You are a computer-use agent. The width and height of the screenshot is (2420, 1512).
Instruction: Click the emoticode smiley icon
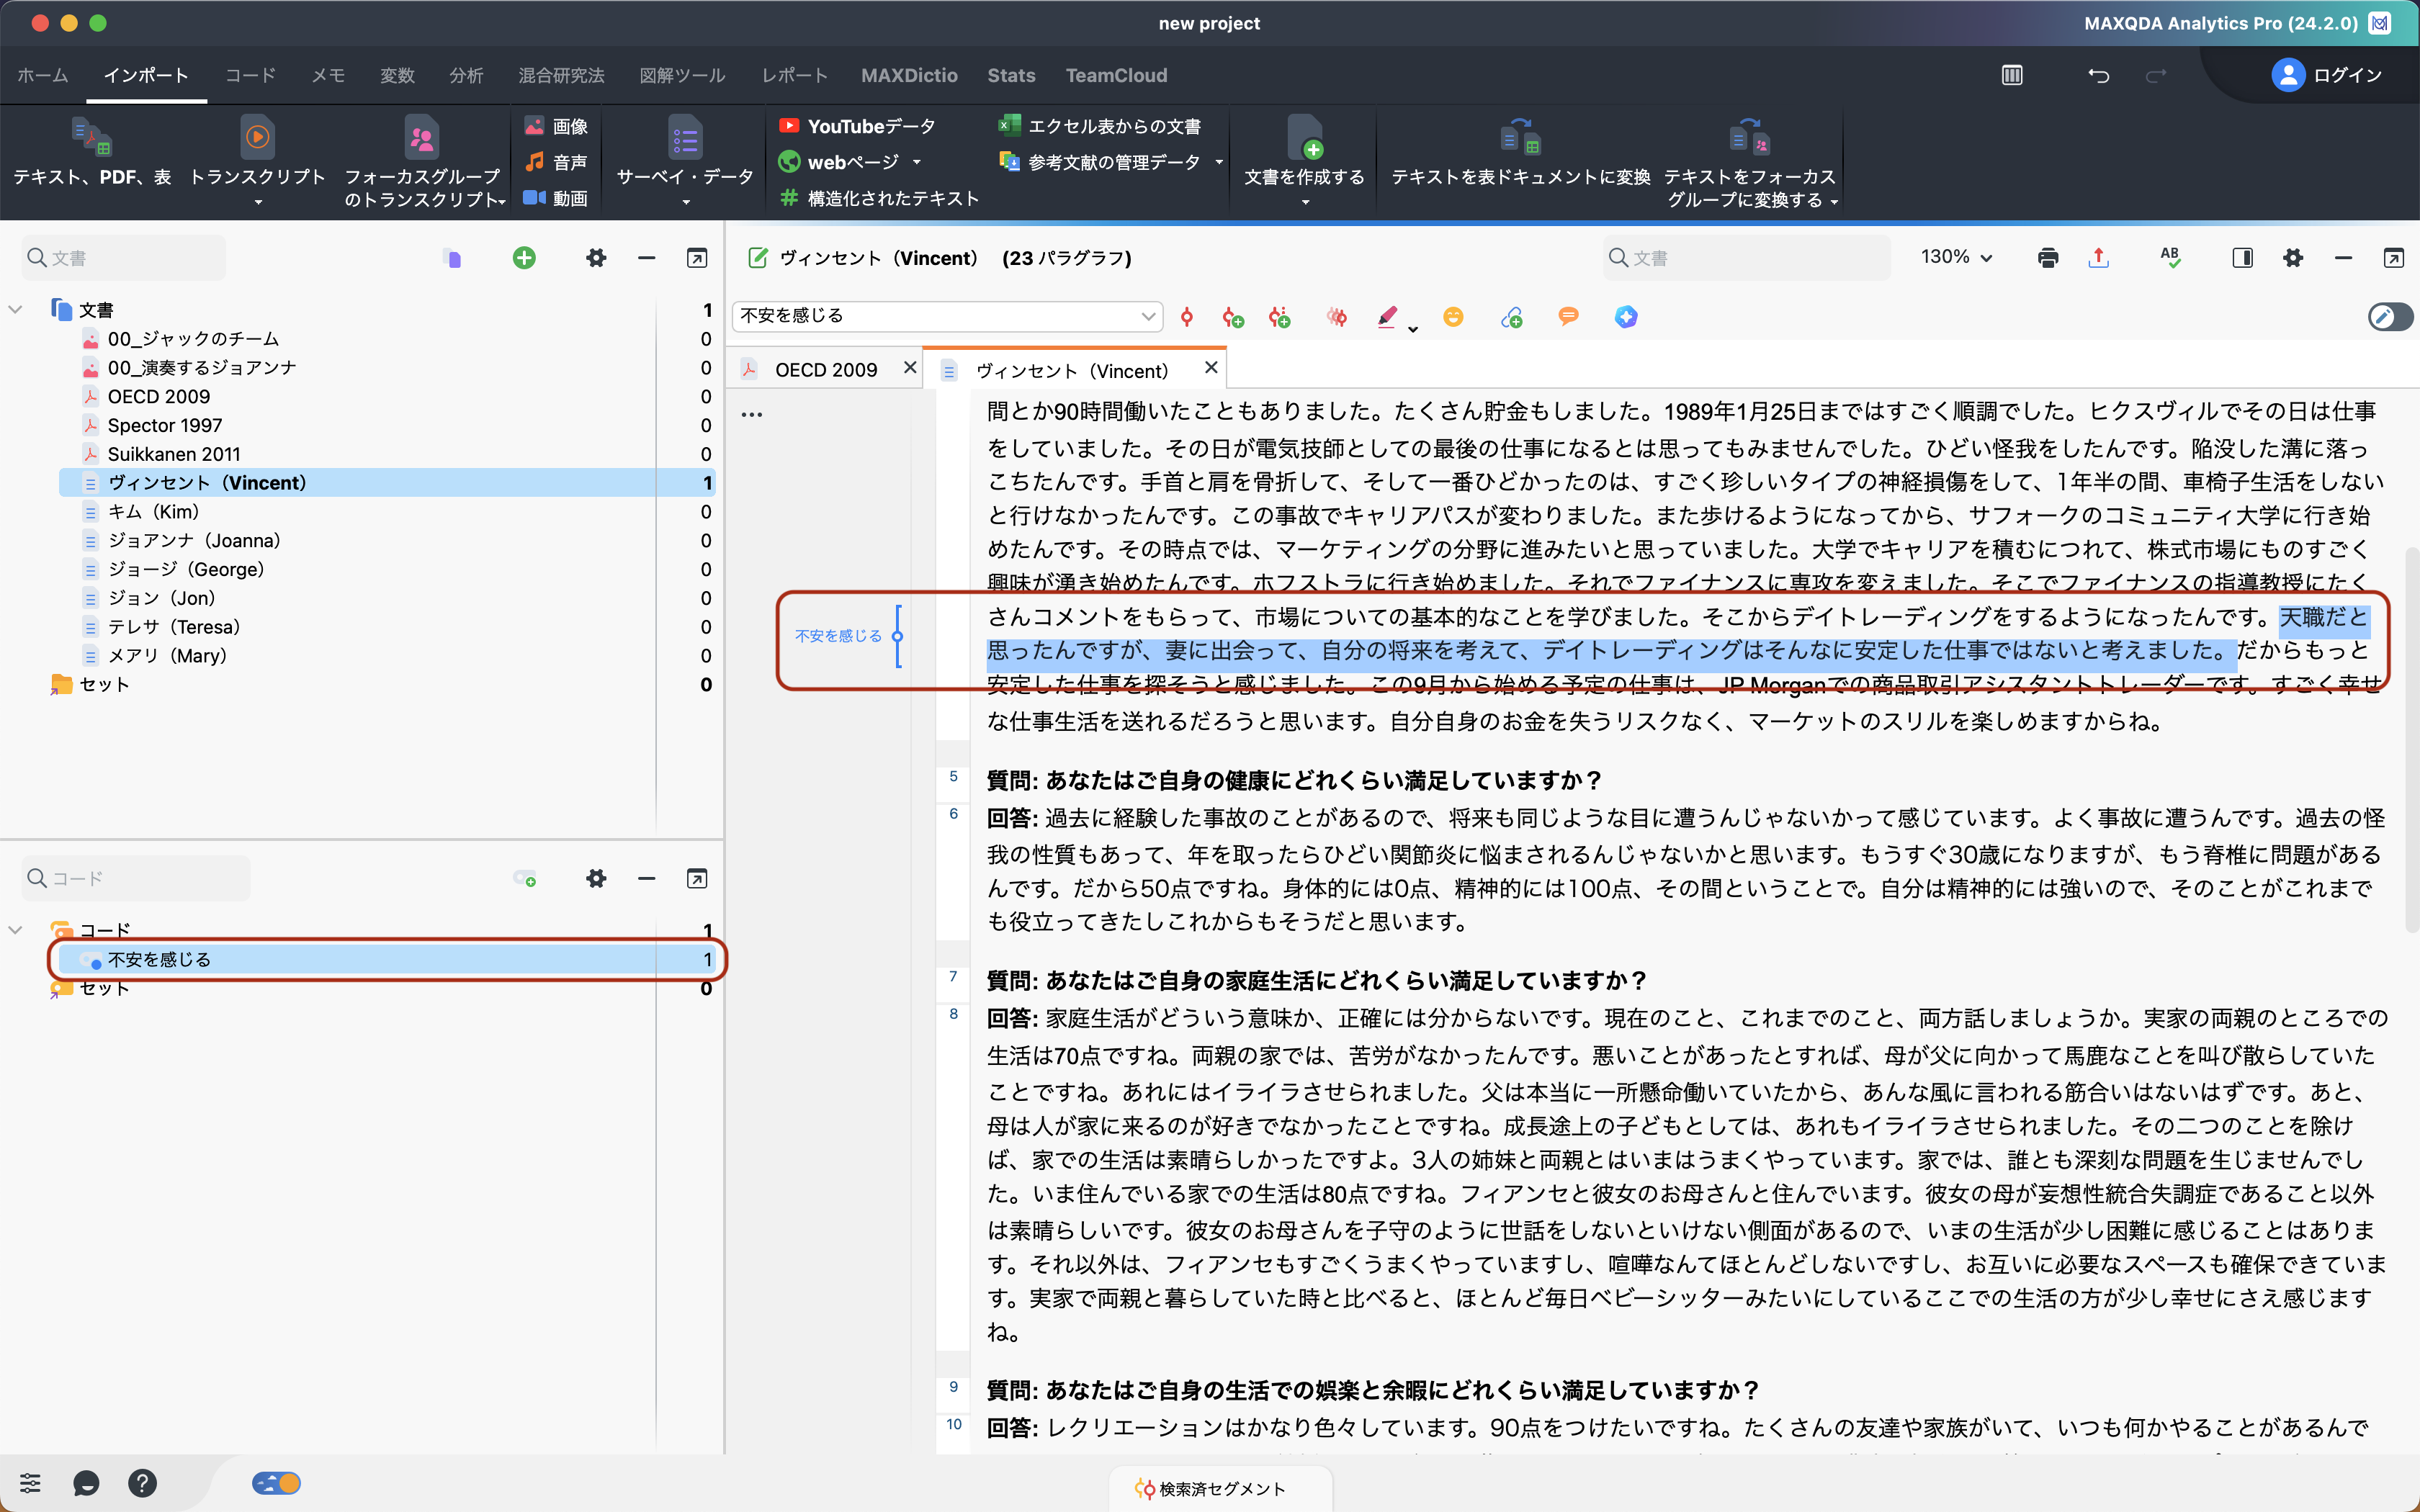coord(1453,317)
